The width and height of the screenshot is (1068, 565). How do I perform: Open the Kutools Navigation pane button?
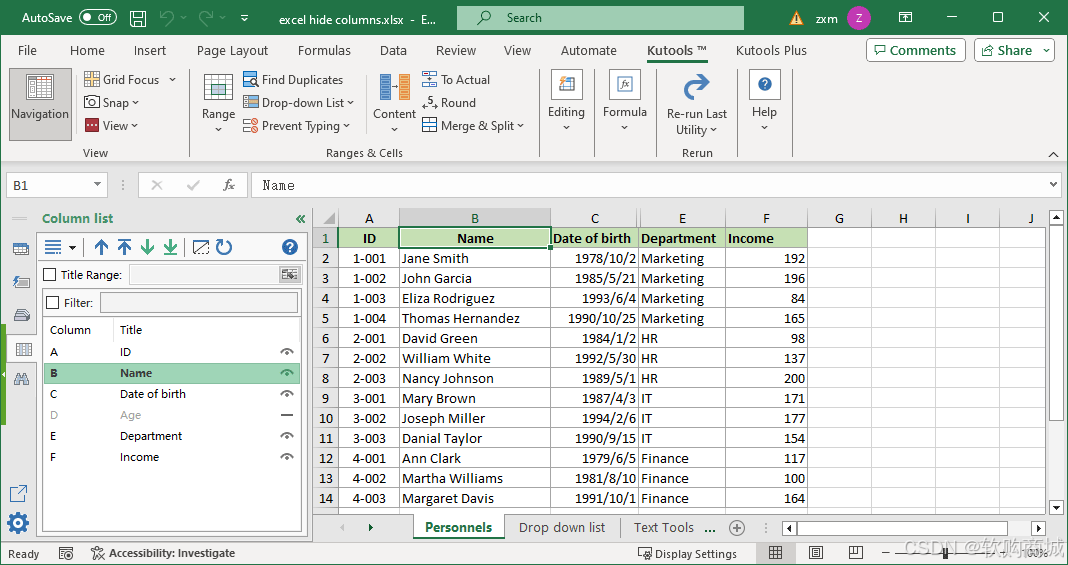[40, 104]
